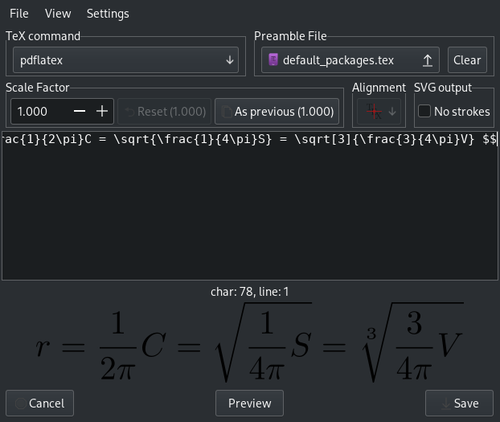Image resolution: width=500 pixels, height=422 pixels.
Task: Click inside the 1.000 scale factor field
Action: (40, 111)
